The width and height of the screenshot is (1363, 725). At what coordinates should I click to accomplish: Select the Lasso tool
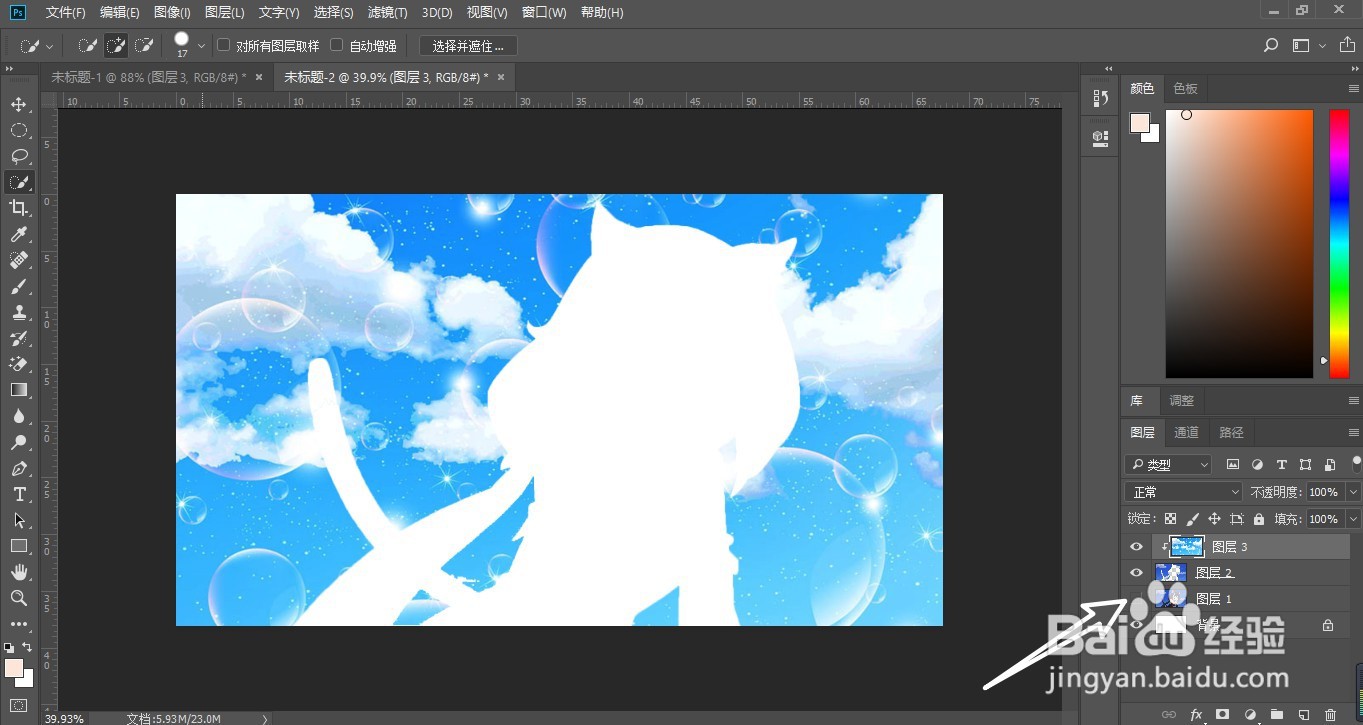tap(19, 156)
